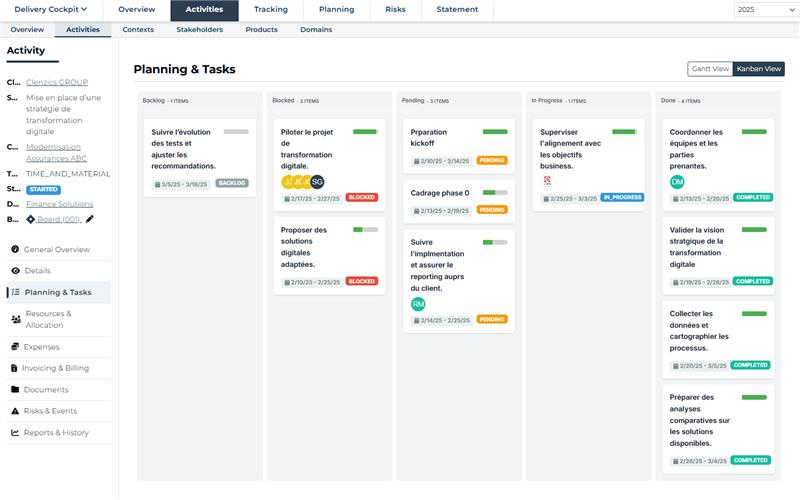Open the Delivery Cockpit dropdown
Viewport: 800px width, 500px height.
pyautogui.click(x=51, y=9)
